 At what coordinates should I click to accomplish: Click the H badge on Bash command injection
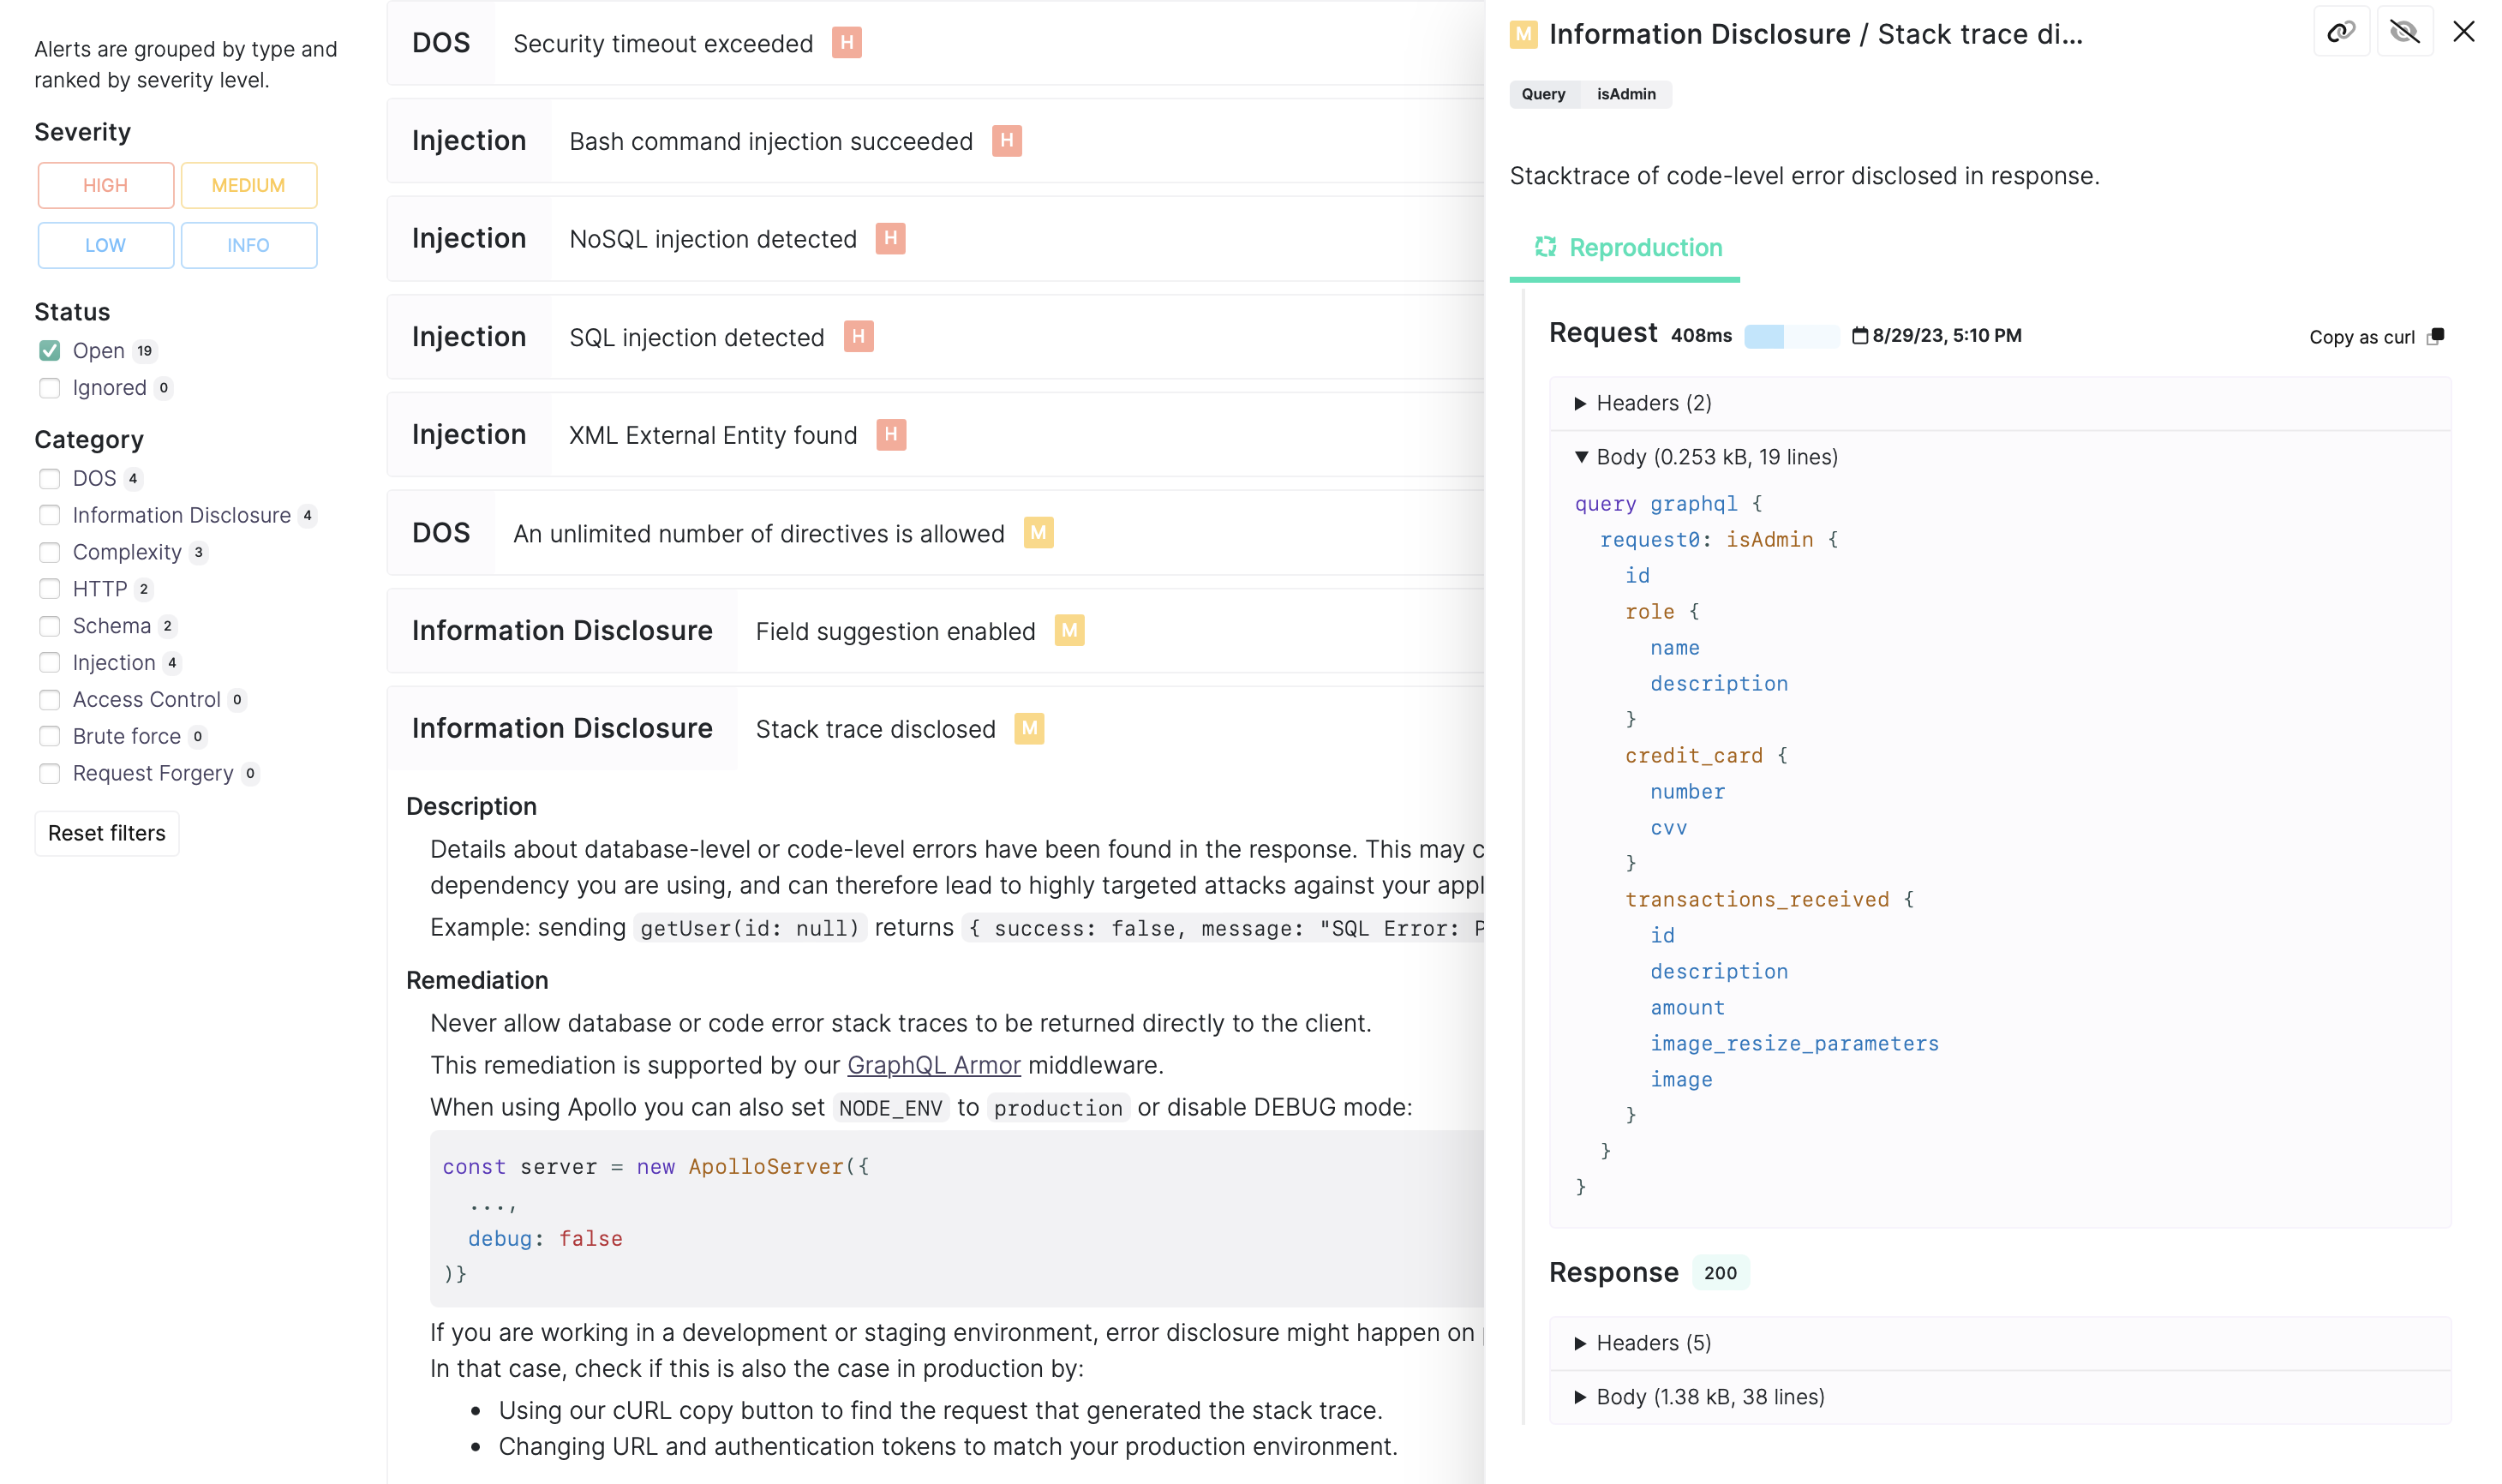pos(1006,141)
